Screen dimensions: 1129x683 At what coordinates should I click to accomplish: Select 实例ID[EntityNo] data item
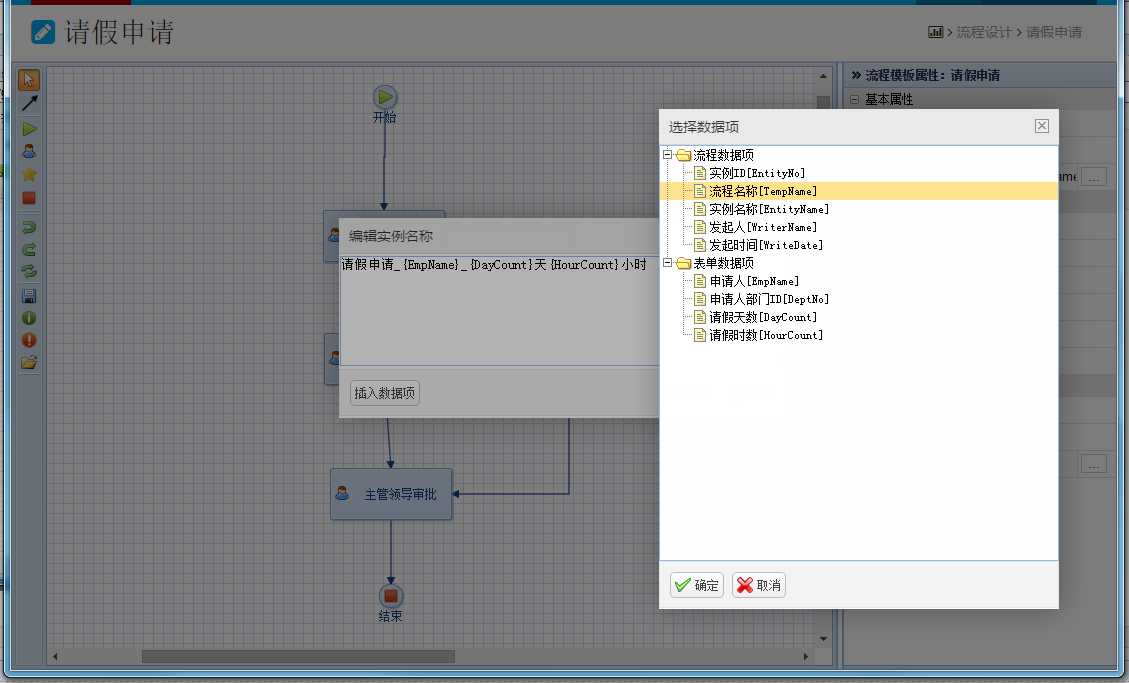click(757, 173)
